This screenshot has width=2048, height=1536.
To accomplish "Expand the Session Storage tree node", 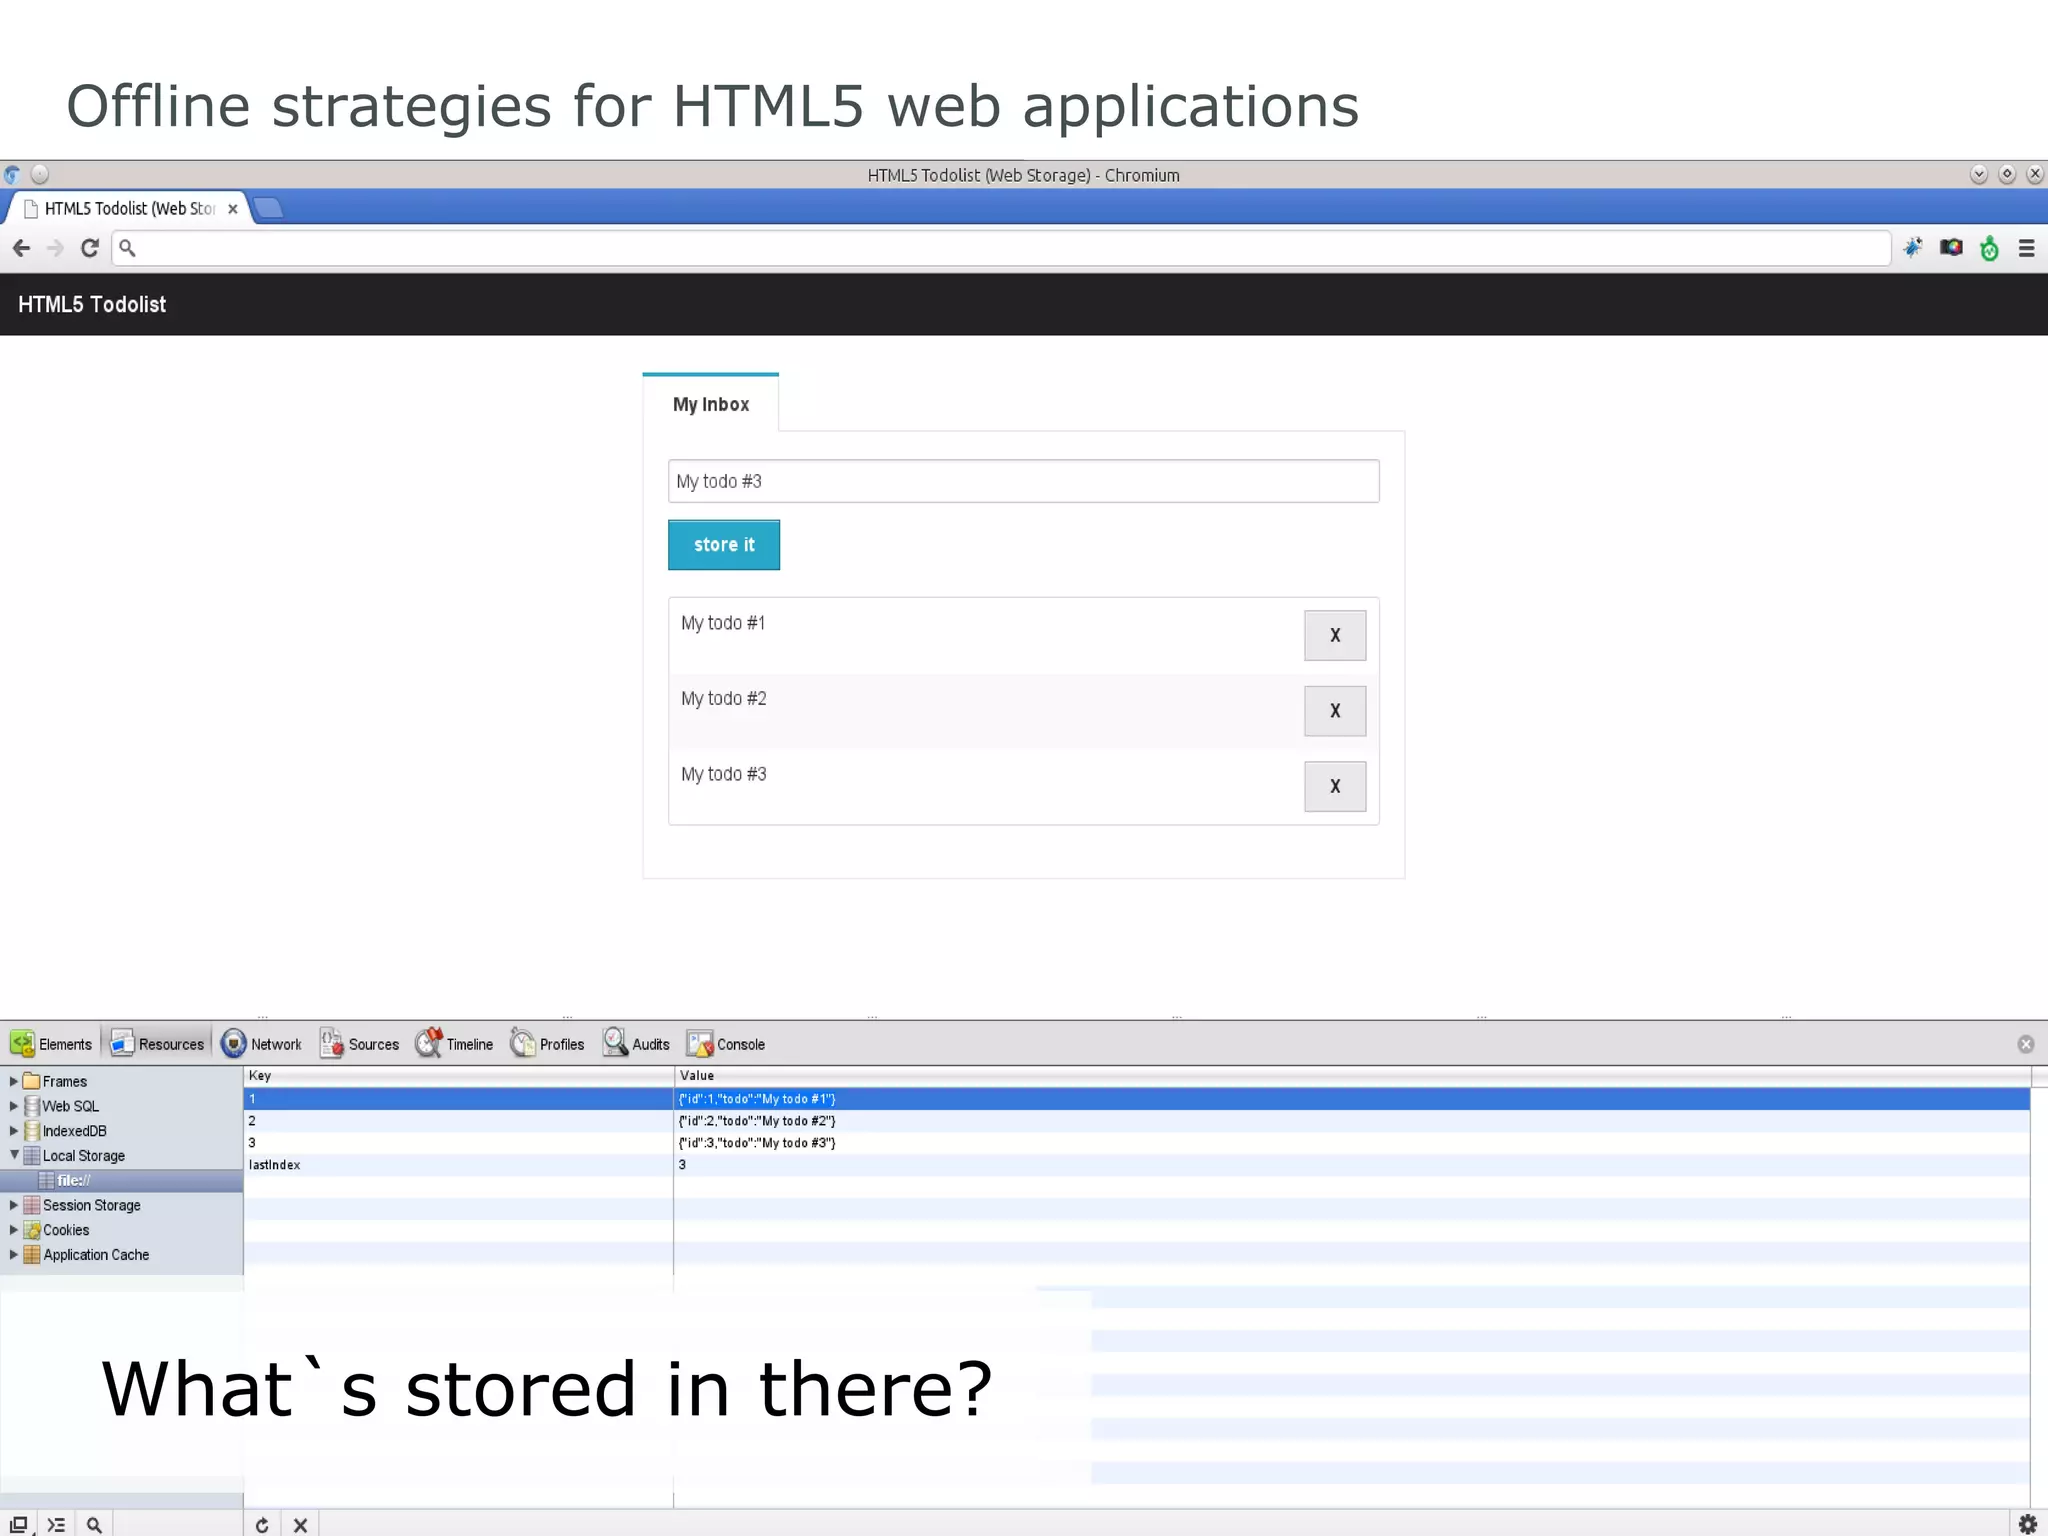I will [x=13, y=1205].
